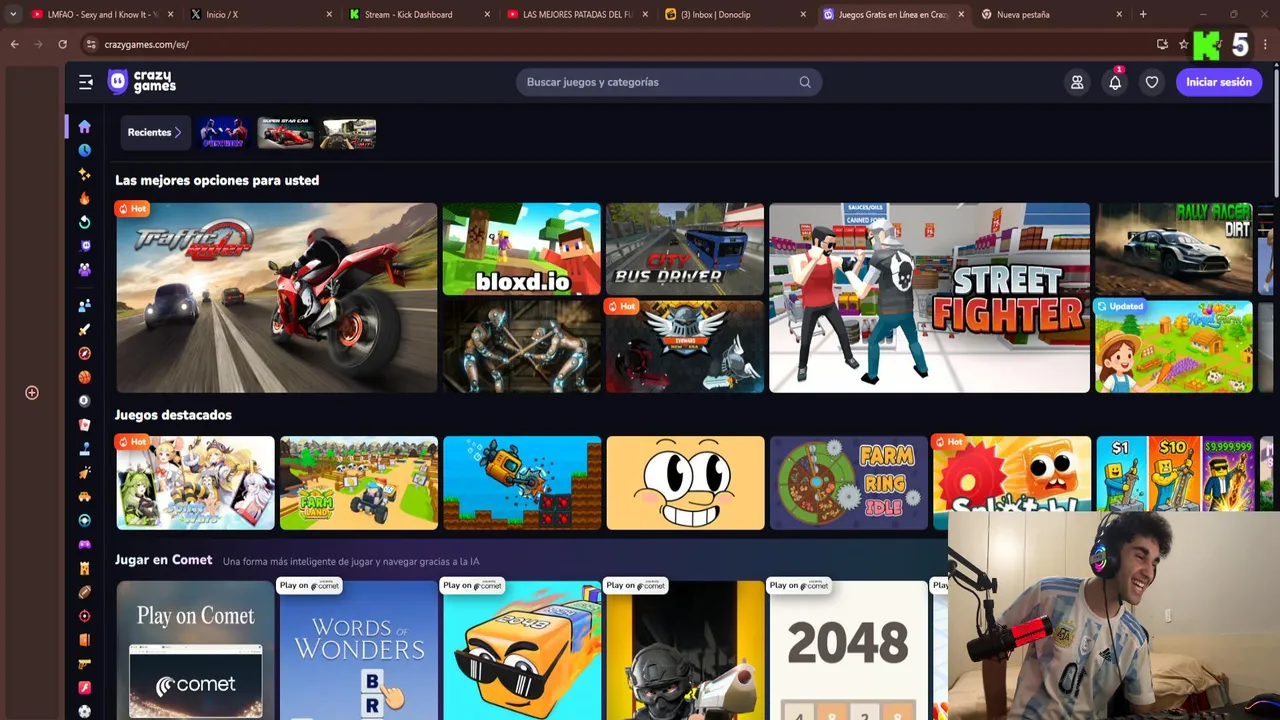The image size is (1280, 720).
Task: Open the Rally Racer Dirt game
Action: [1174, 249]
